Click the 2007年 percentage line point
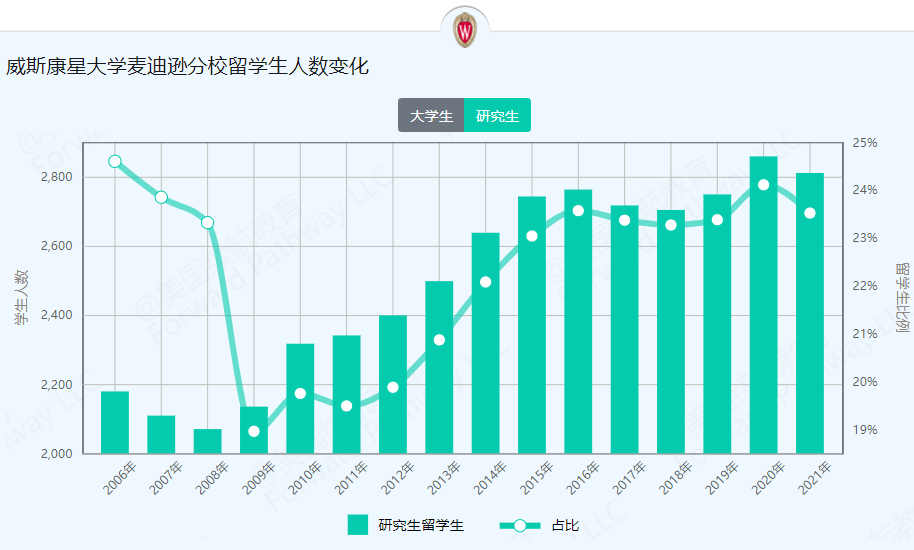 (161, 198)
